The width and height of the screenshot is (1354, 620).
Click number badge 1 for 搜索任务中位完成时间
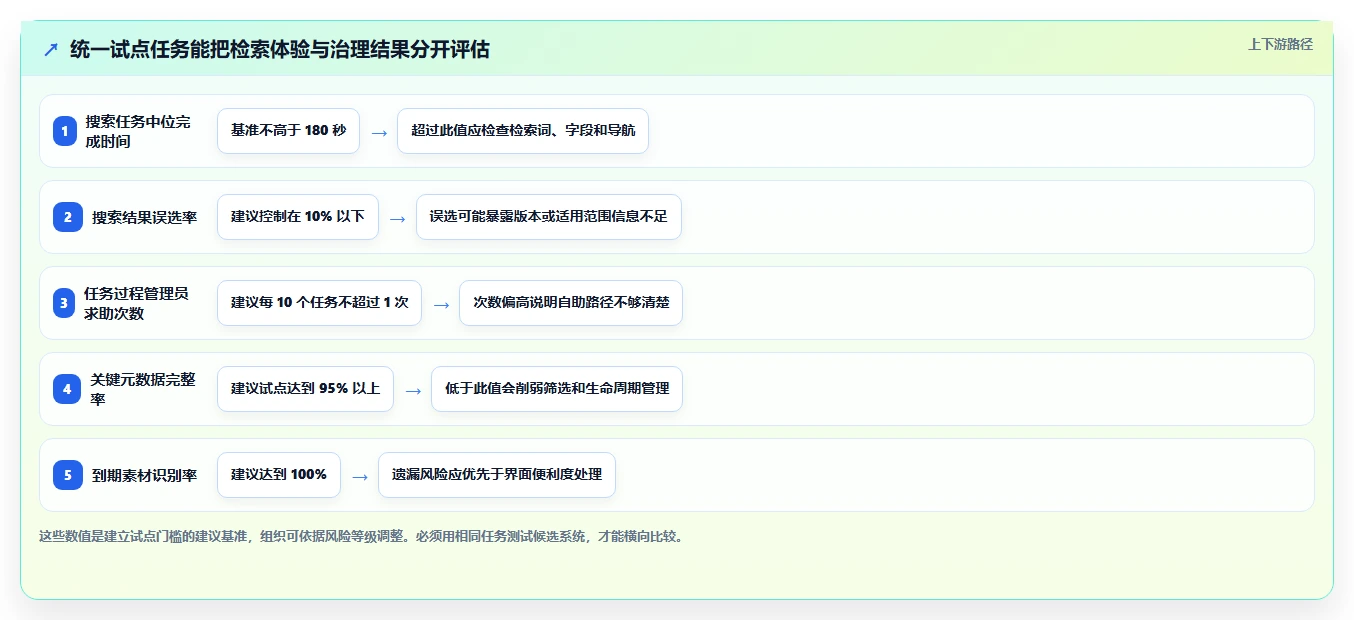tap(65, 131)
